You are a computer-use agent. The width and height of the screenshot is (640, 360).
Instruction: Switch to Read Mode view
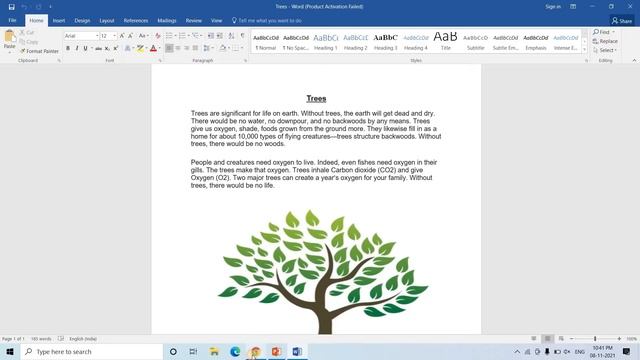tap(534, 339)
